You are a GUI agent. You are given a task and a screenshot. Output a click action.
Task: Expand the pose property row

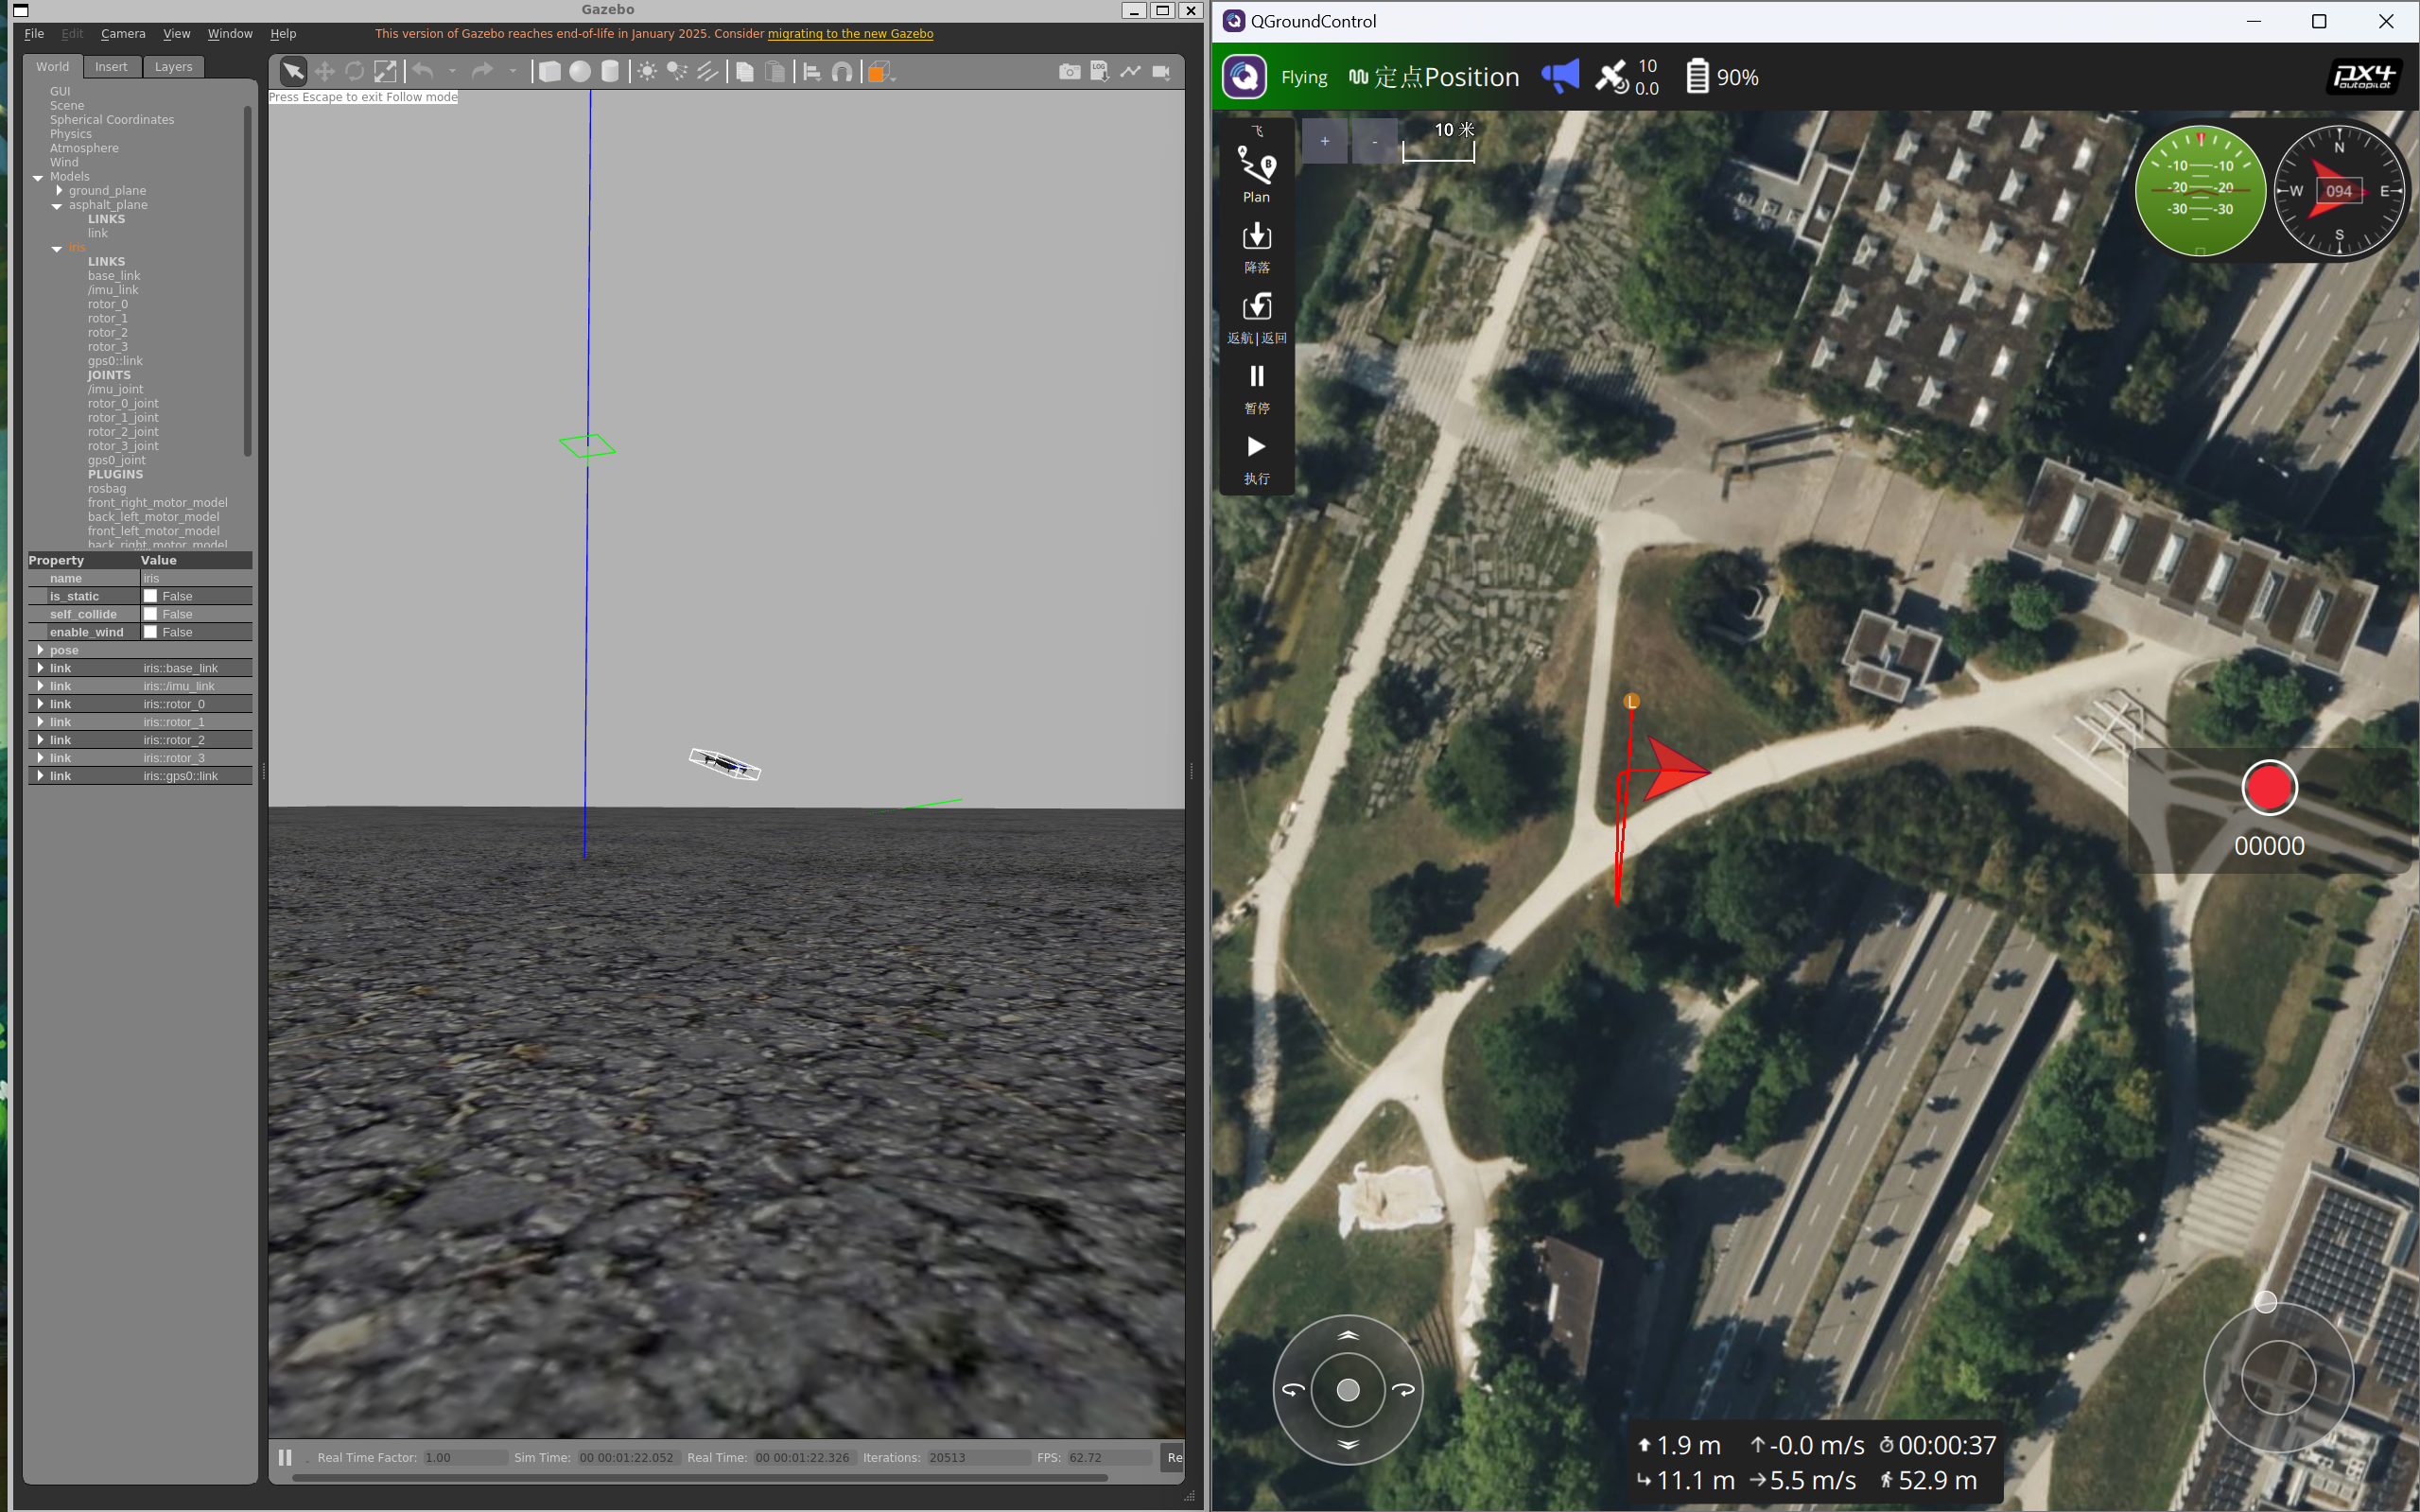pyautogui.click(x=40, y=650)
